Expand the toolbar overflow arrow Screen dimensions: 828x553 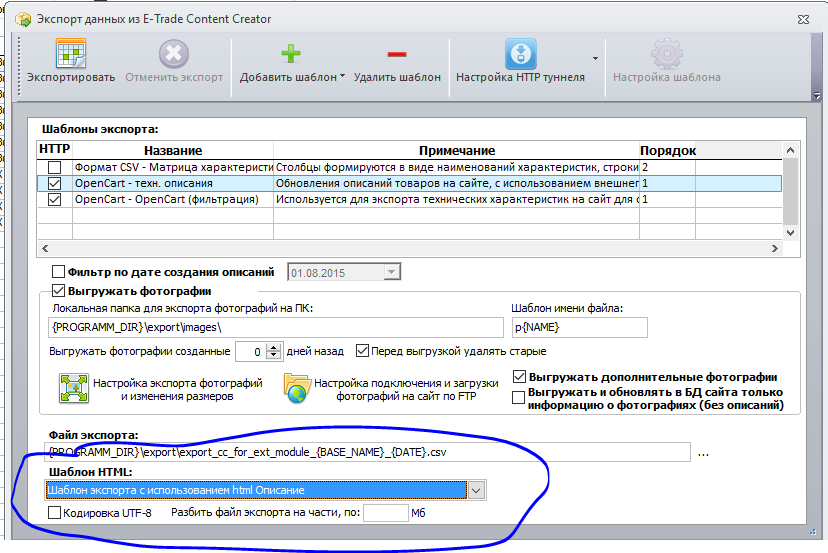click(x=817, y=96)
